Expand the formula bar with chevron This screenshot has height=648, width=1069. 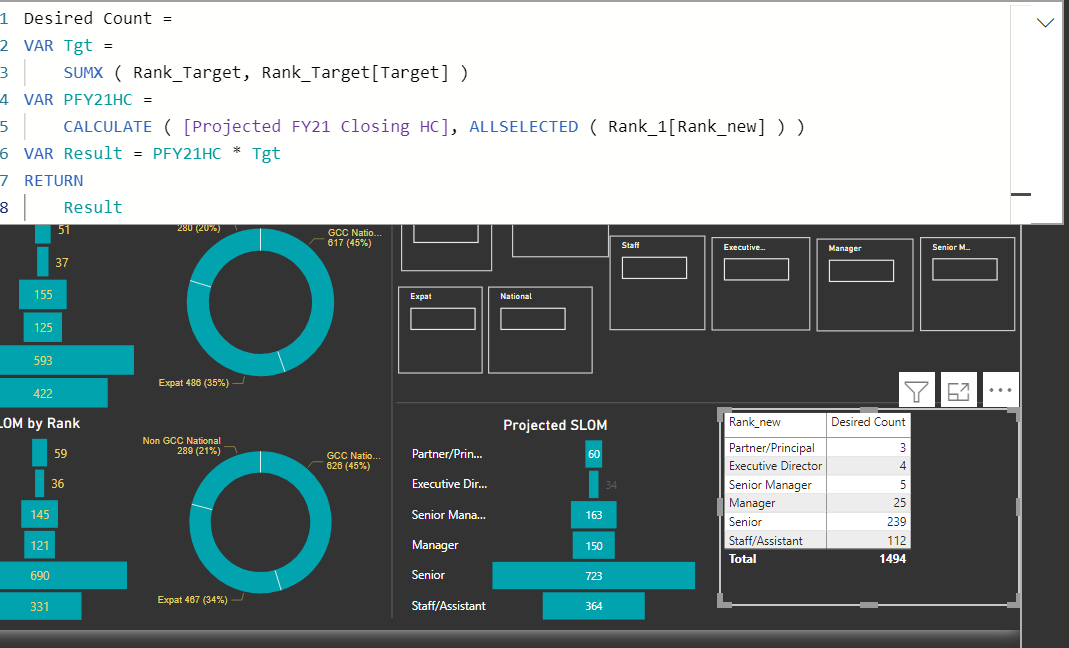click(1045, 23)
